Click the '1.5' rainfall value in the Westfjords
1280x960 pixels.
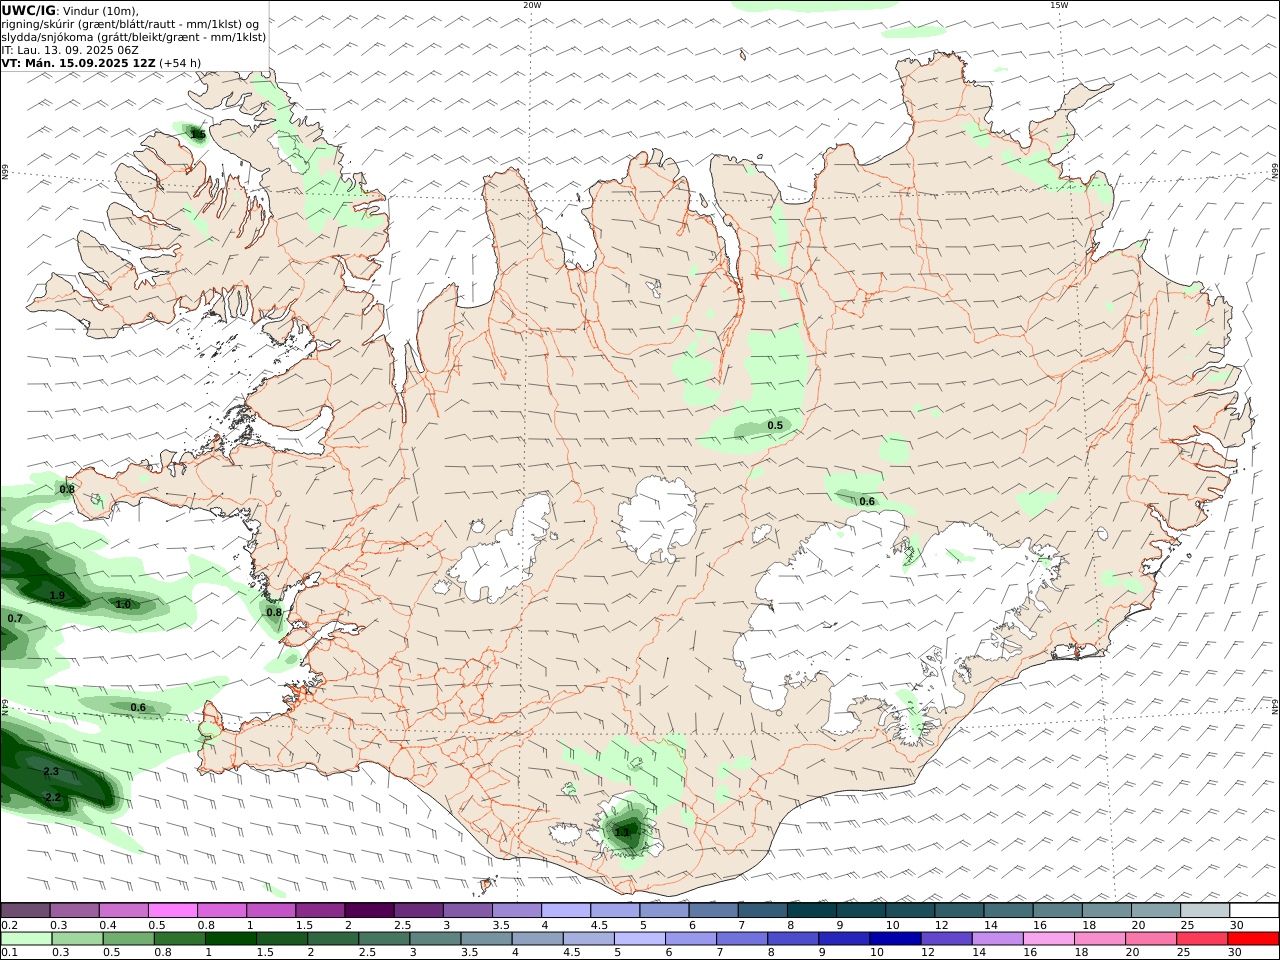pyautogui.click(x=198, y=134)
